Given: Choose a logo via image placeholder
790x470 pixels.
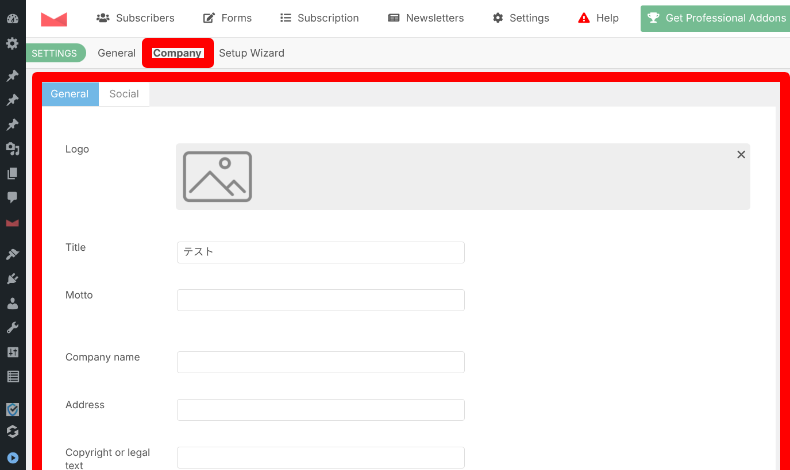Looking at the screenshot, I should [x=217, y=177].
